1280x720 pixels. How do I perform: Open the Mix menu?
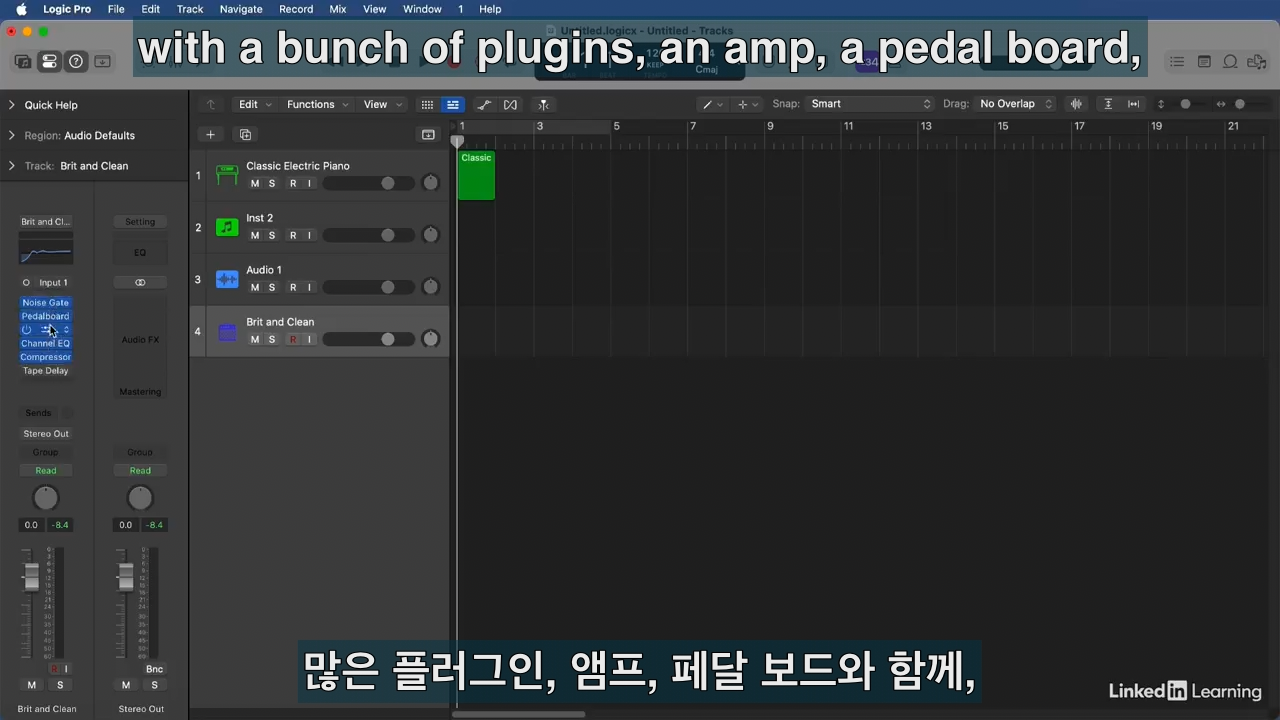pyautogui.click(x=338, y=9)
